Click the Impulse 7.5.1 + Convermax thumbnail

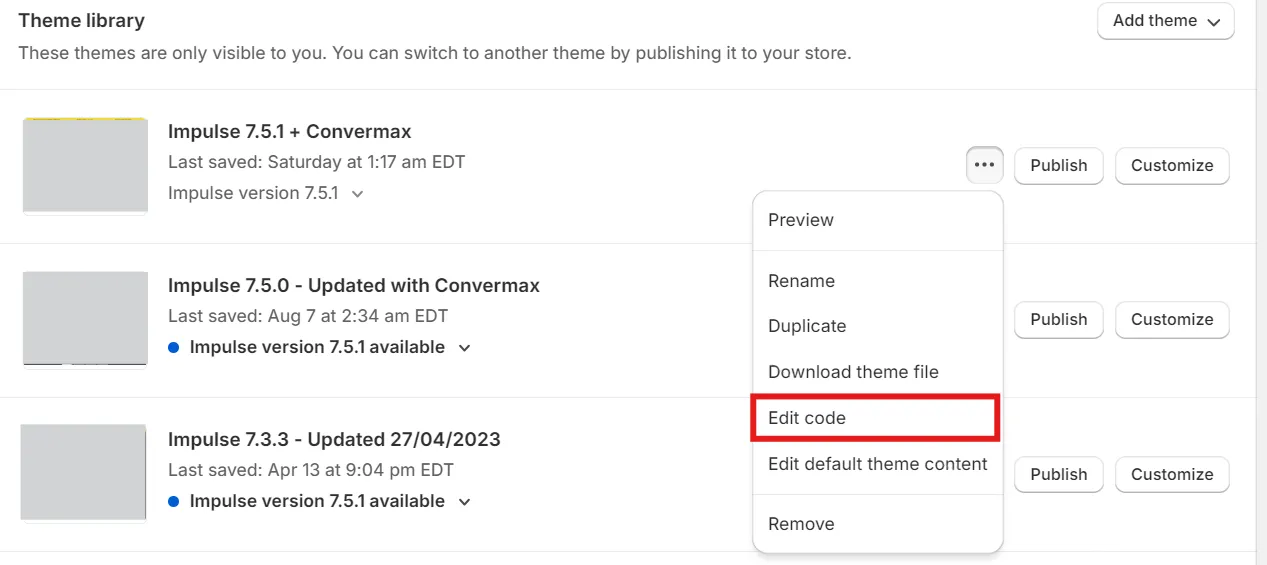tap(85, 165)
